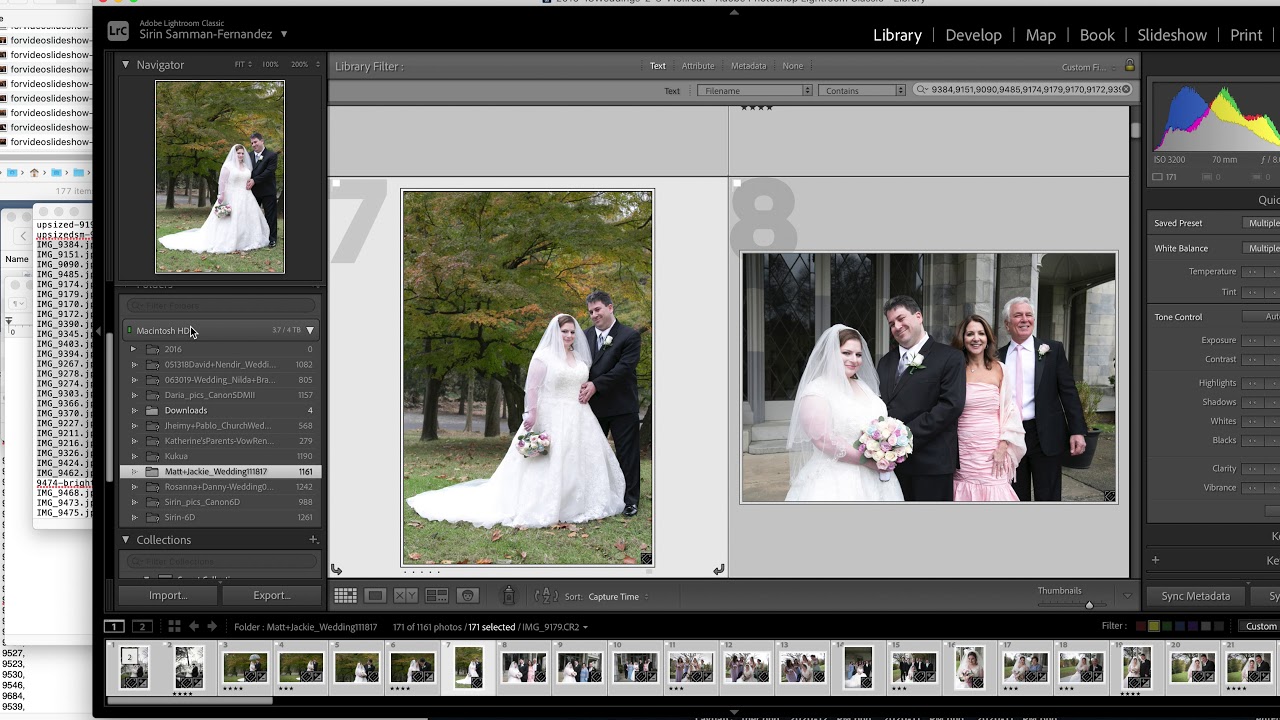Select None in Library Filter bar

(x=793, y=66)
